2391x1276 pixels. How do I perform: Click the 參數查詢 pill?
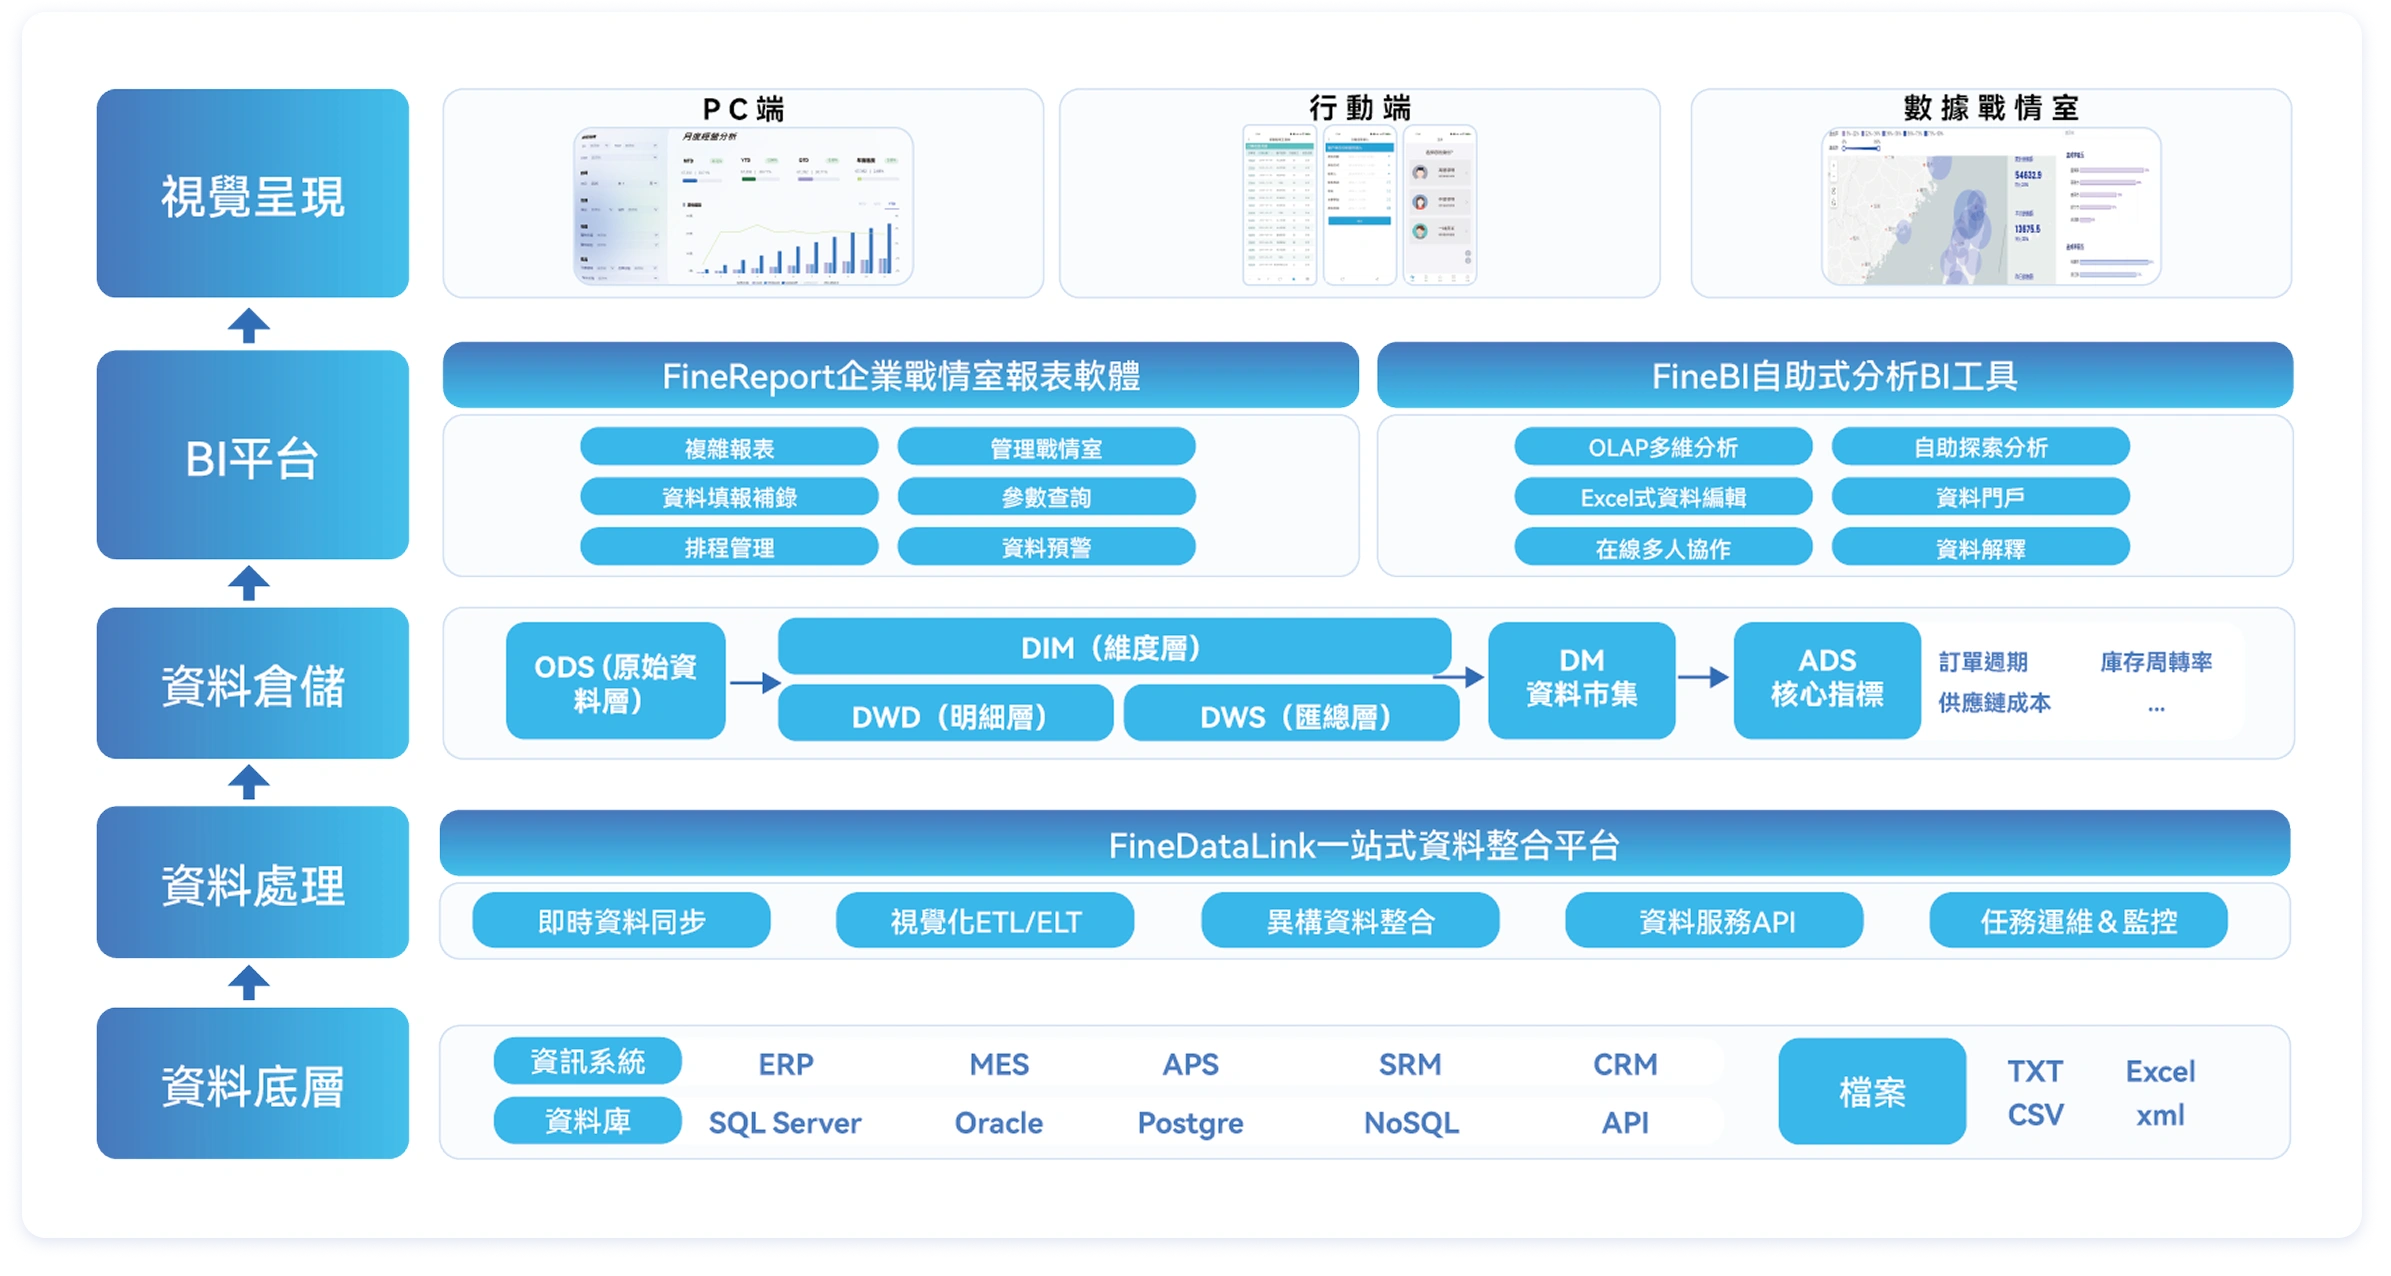click(x=1046, y=497)
